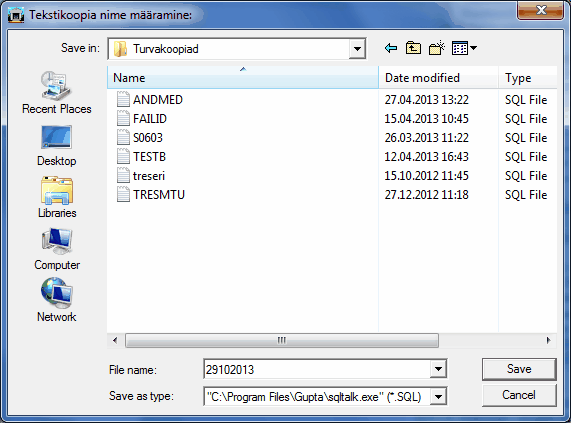Expand the Save in folder dropdown

[x=357, y=49]
